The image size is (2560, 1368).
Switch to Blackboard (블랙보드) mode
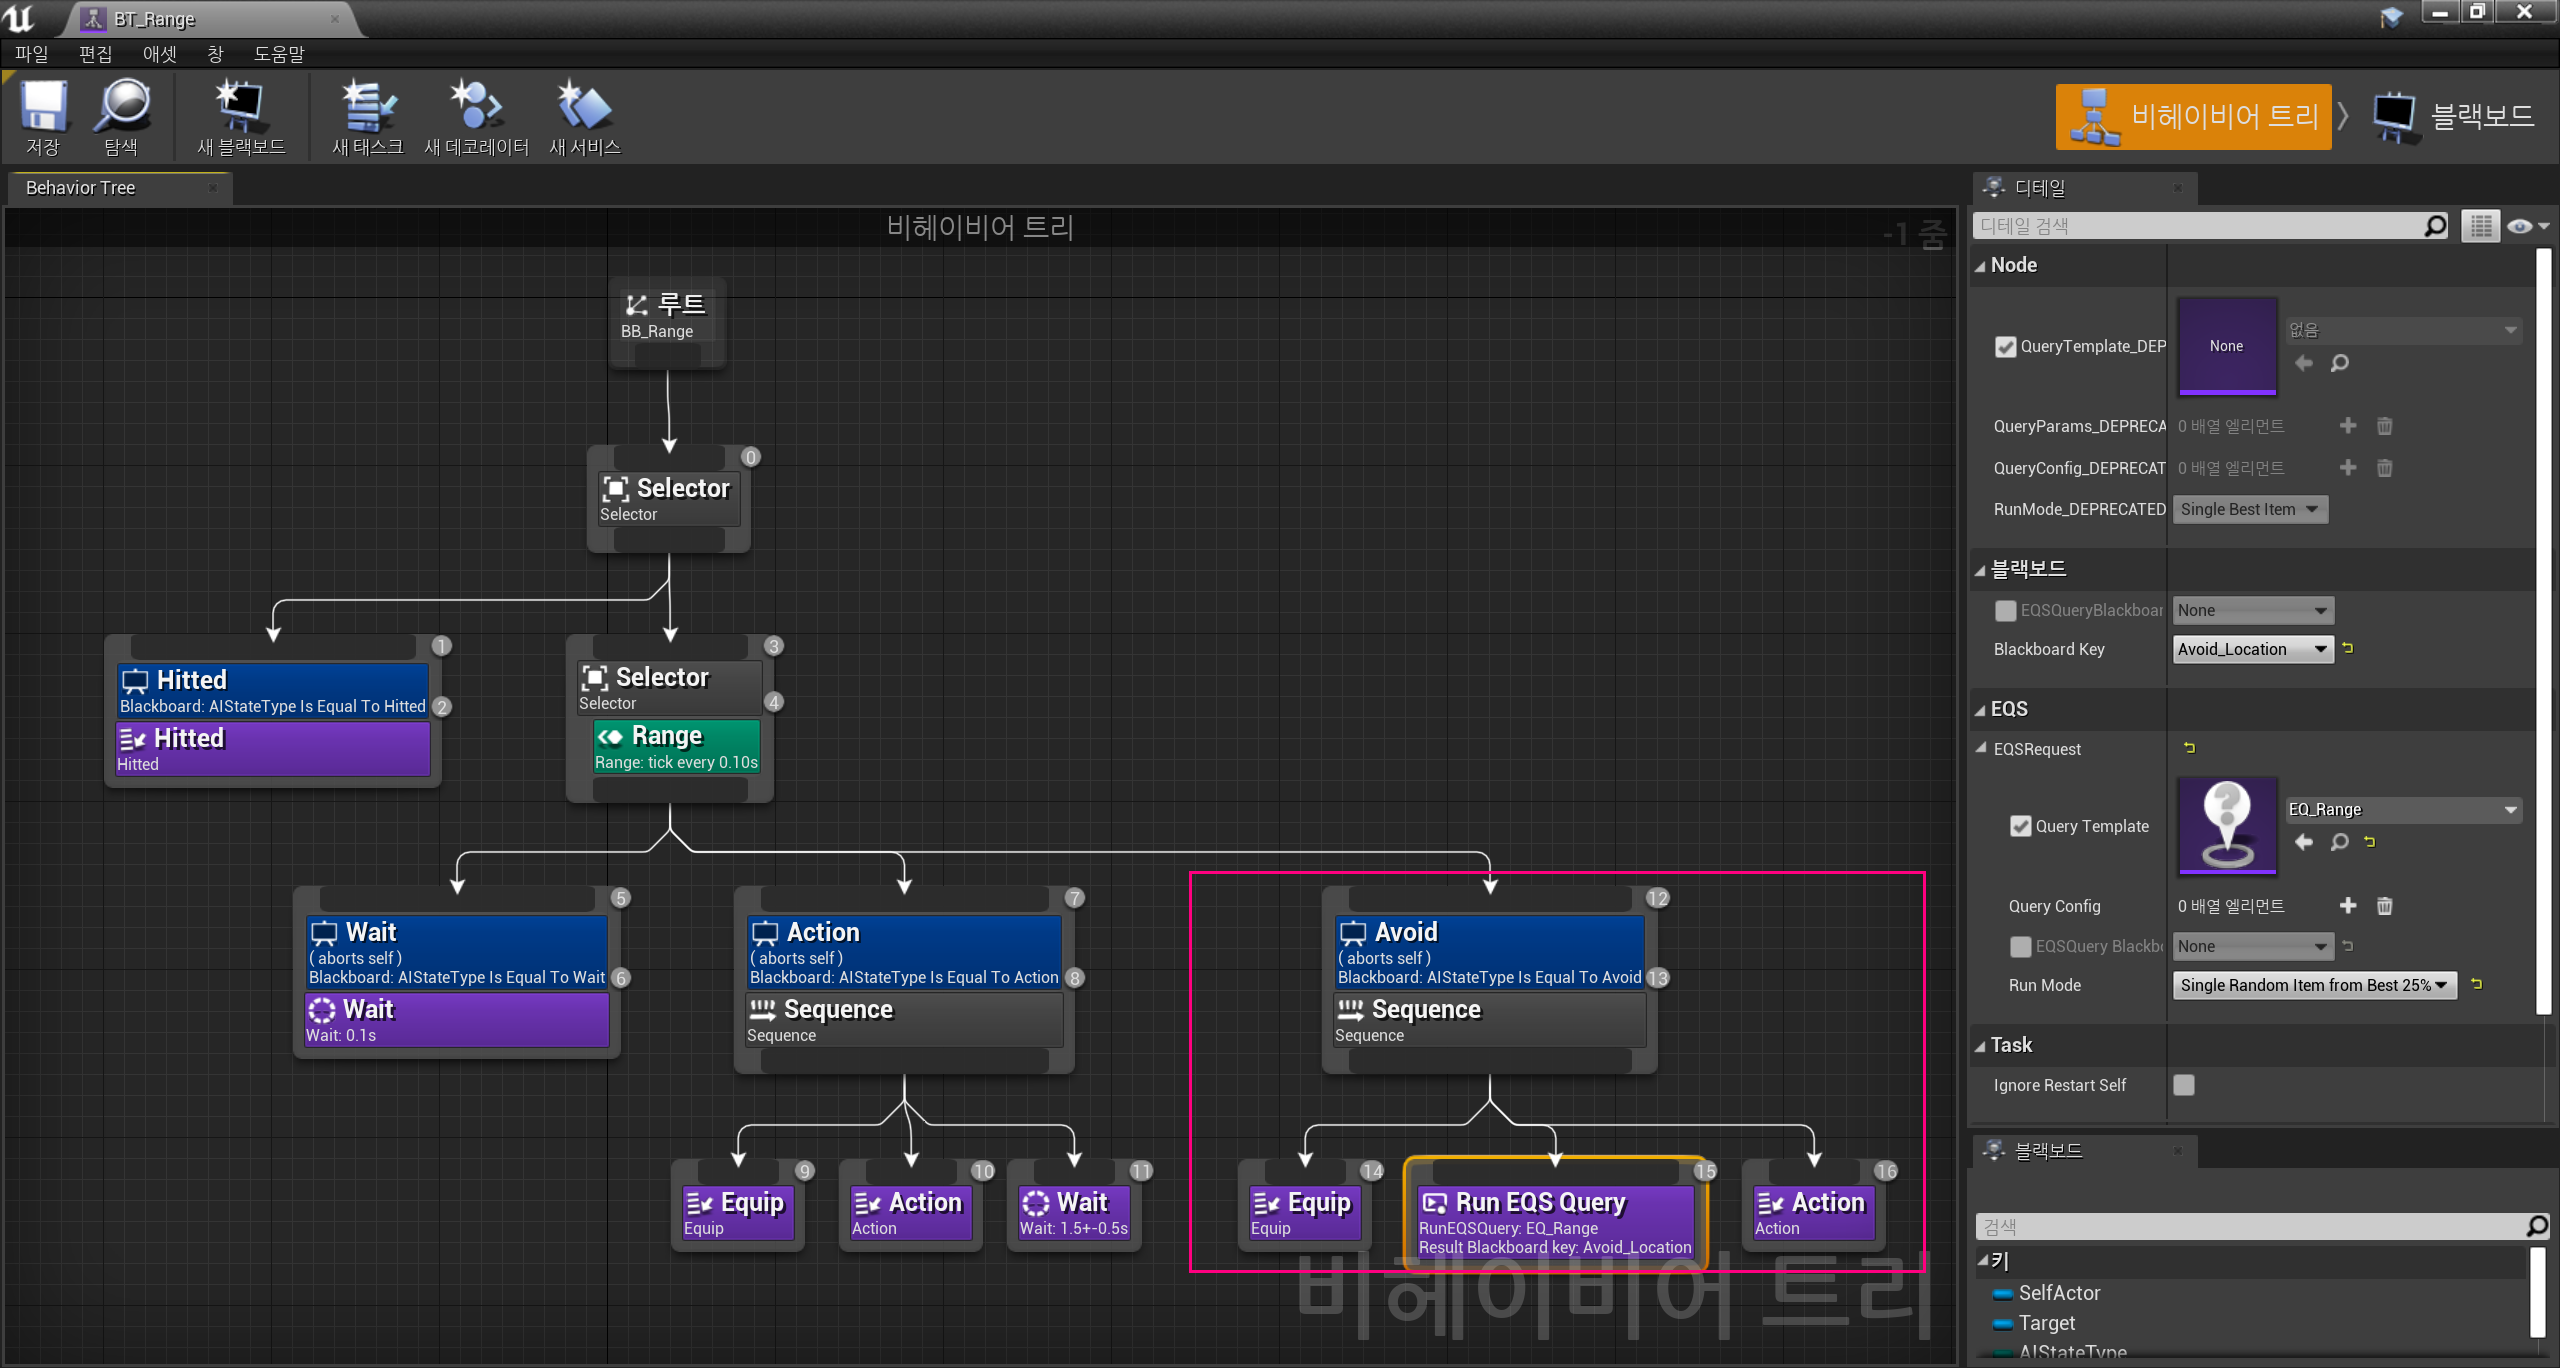2453,117
